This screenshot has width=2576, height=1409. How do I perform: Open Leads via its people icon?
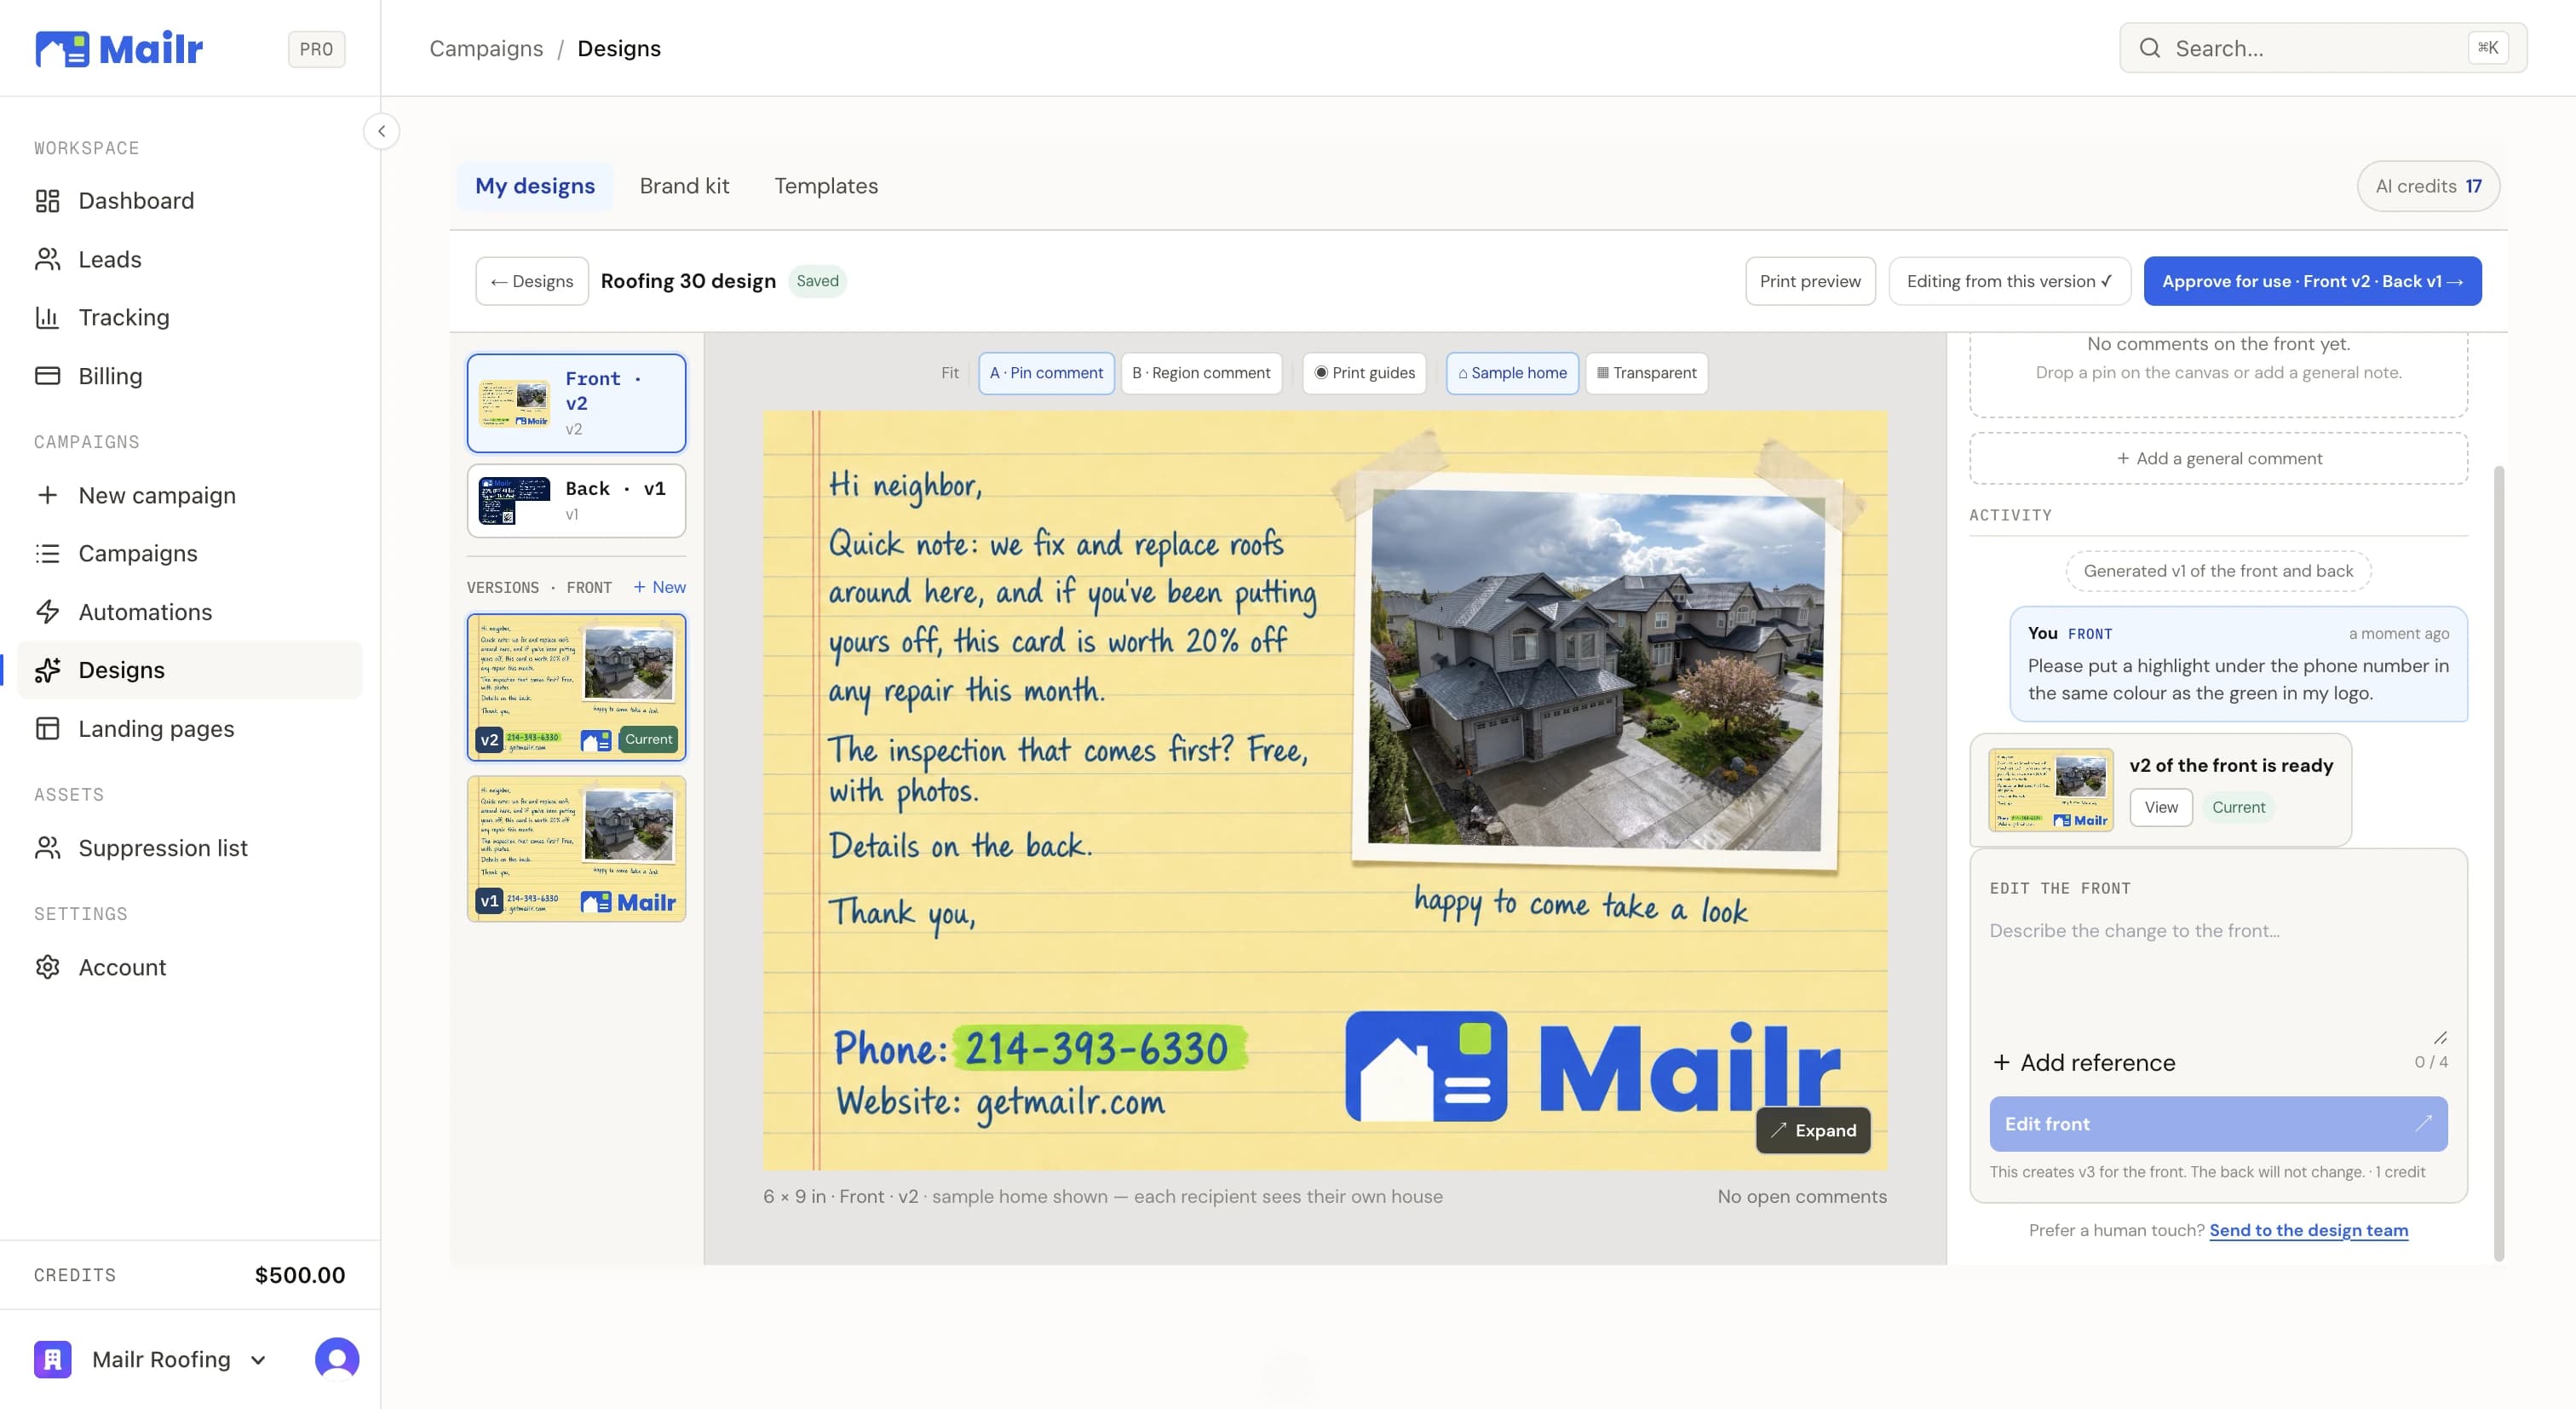(x=47, y=259)
